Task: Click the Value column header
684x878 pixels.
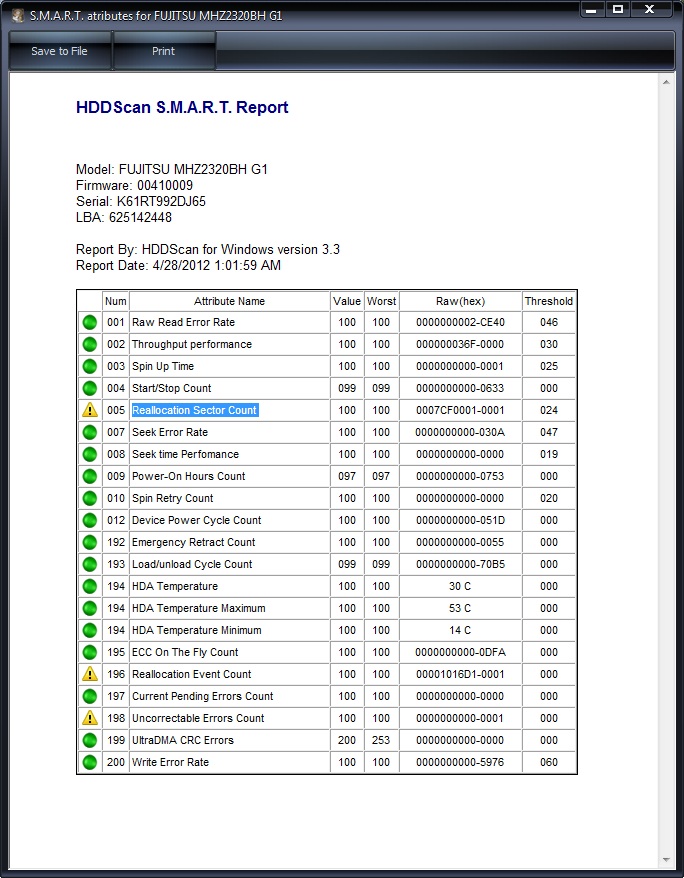Action: [x=347, y=301]
